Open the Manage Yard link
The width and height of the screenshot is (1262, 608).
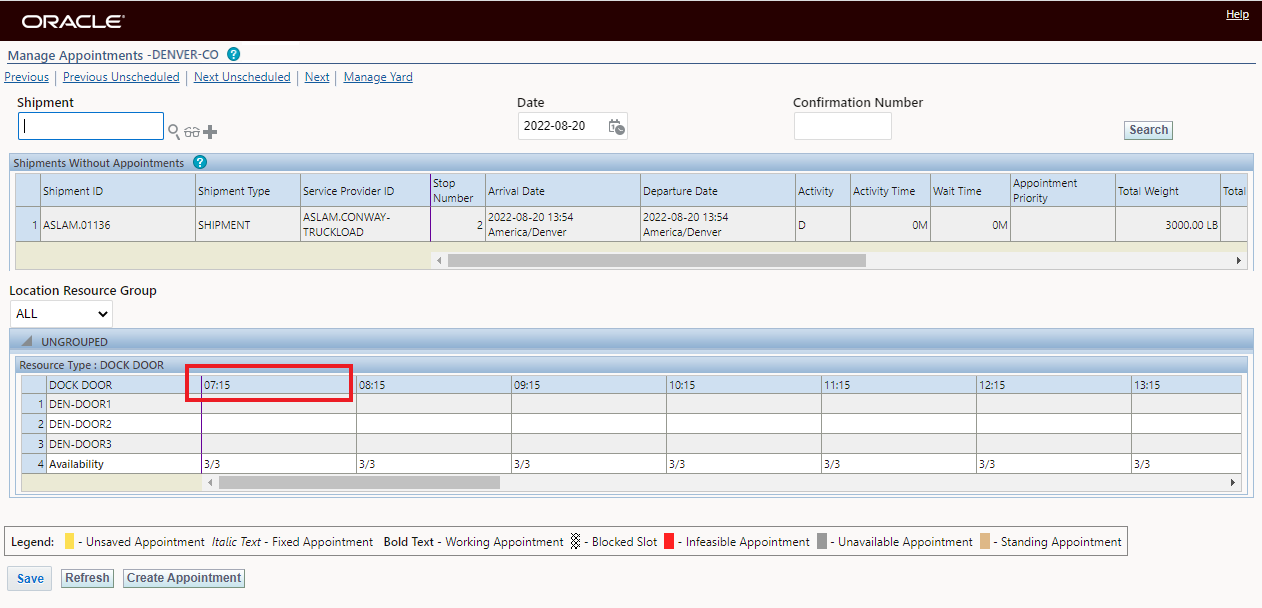(378, 77)
